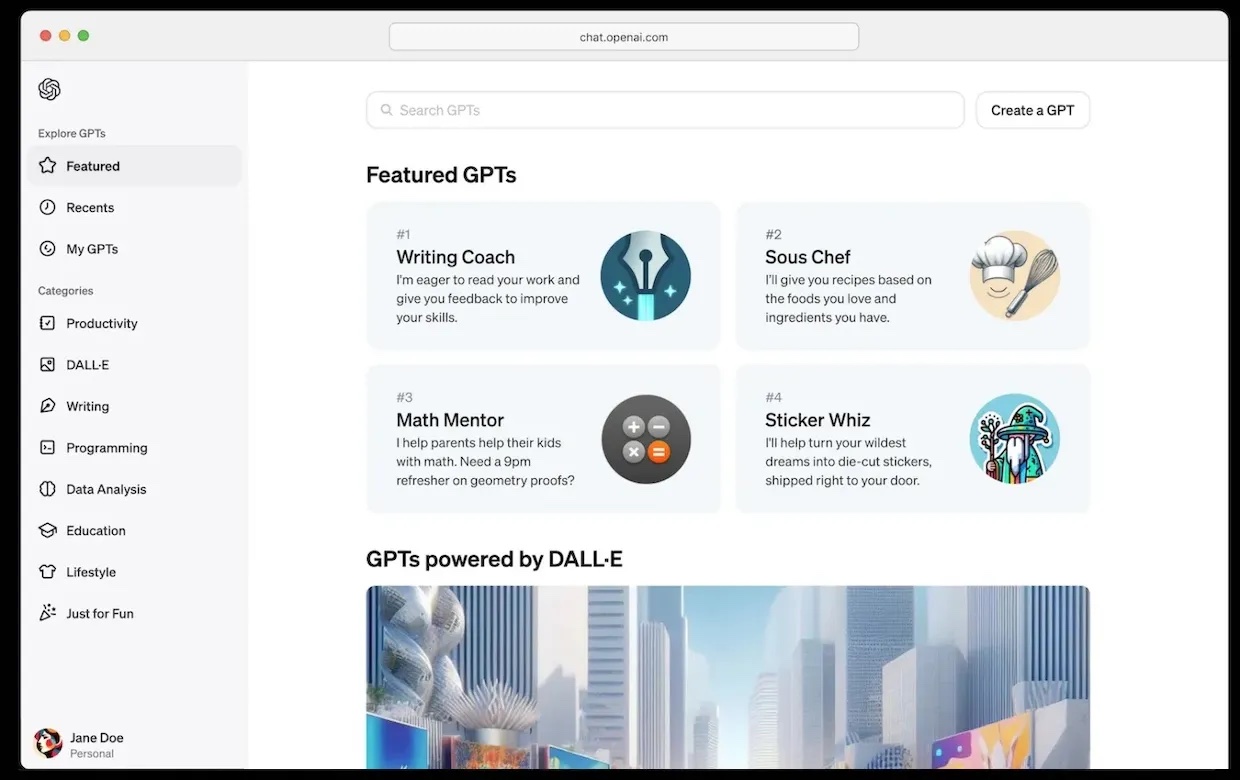Click the graduation cap icon beside Education

point(47,531)
